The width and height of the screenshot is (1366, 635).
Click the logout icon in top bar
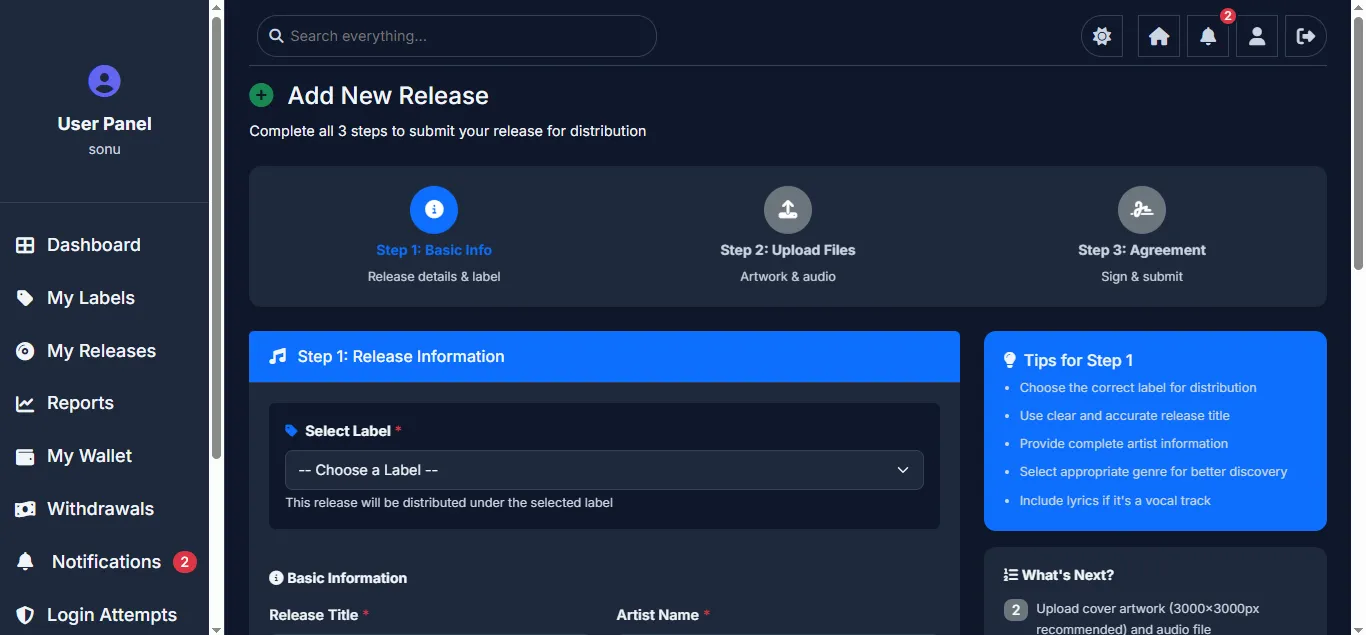1306,36
